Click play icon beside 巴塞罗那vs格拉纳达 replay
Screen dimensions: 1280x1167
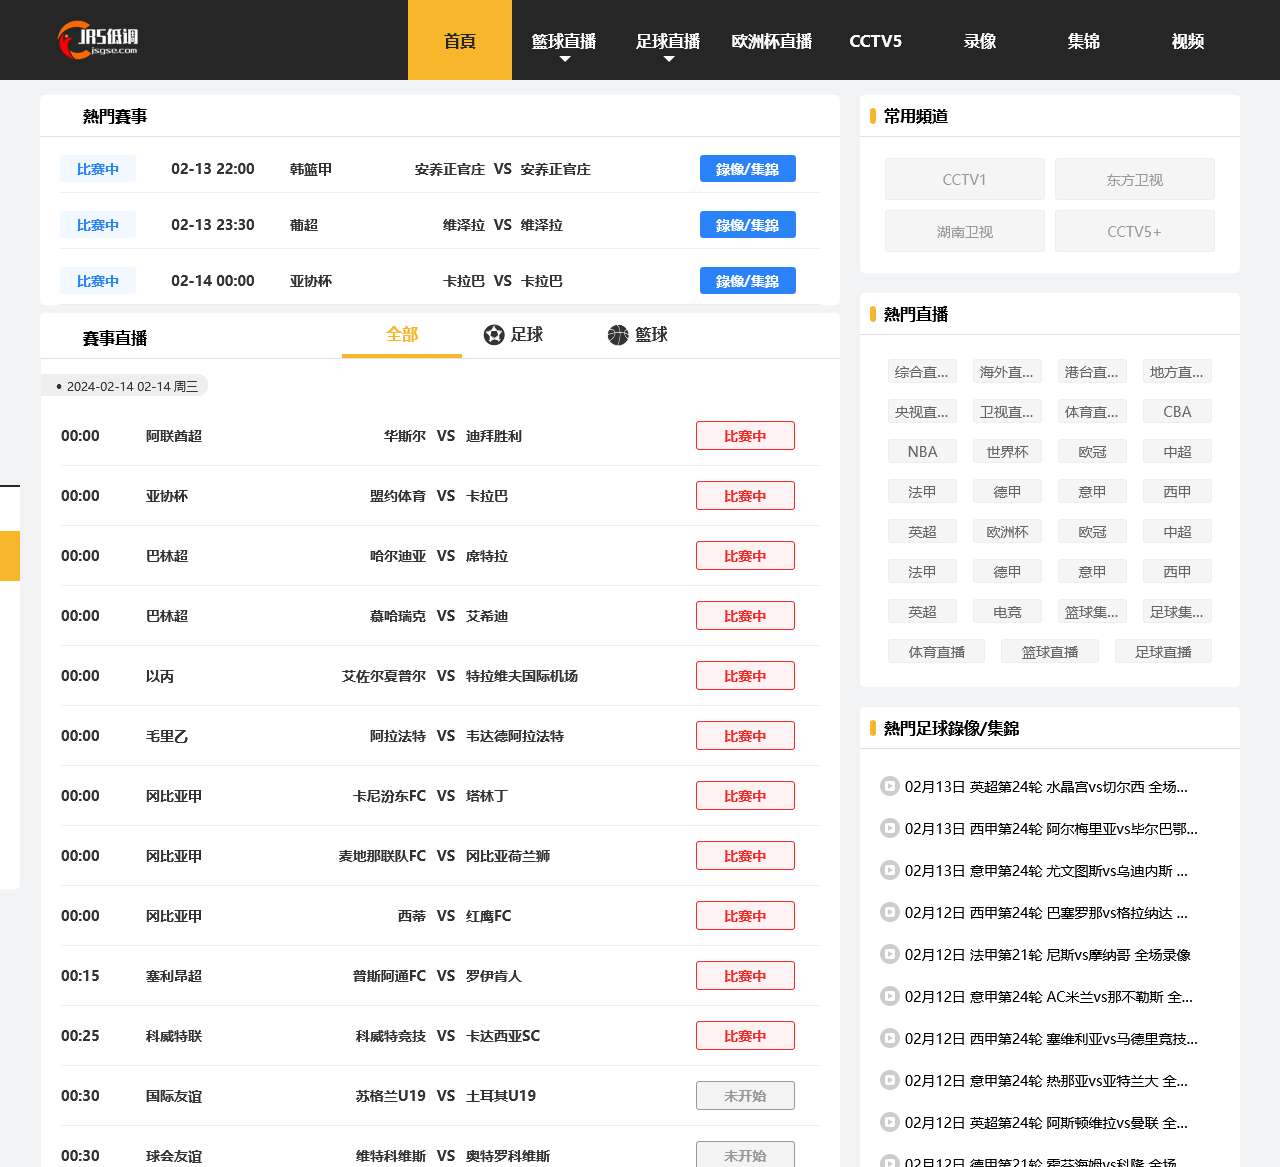click(889, 912)
